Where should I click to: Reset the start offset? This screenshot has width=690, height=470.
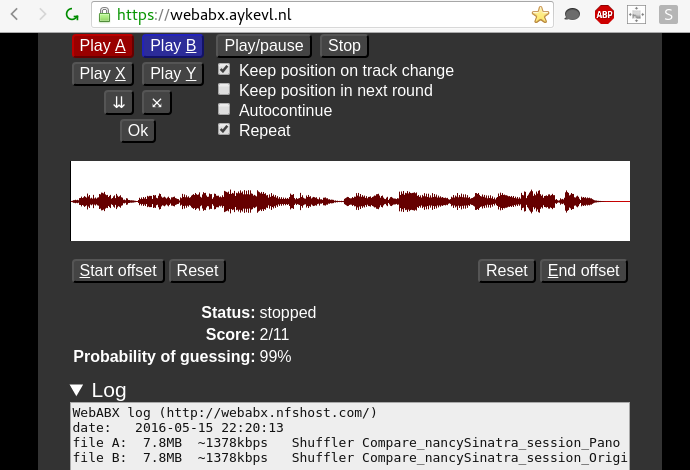(197, 271)
